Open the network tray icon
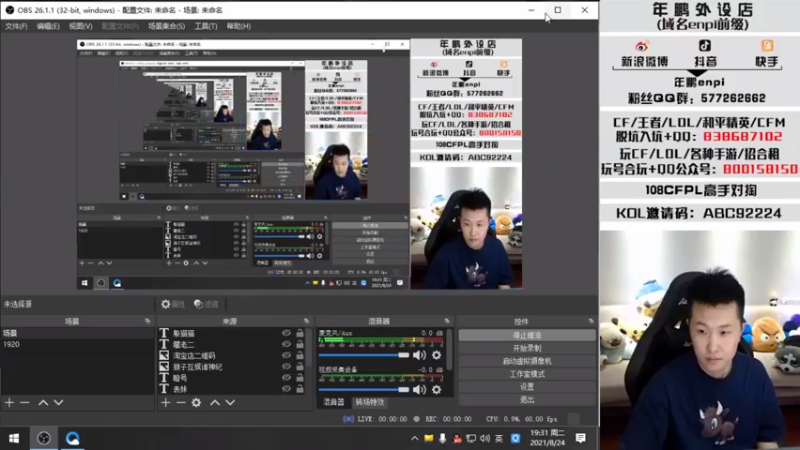Image resolution: width=800 pixels, height=450 pixels. coord(471,438)
